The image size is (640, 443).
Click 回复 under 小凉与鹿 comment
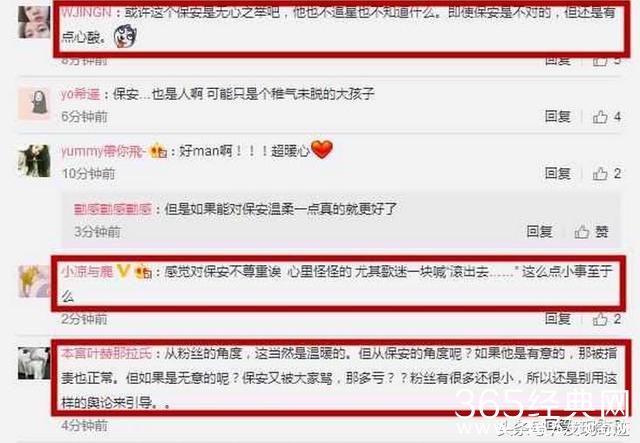(558, 318)
